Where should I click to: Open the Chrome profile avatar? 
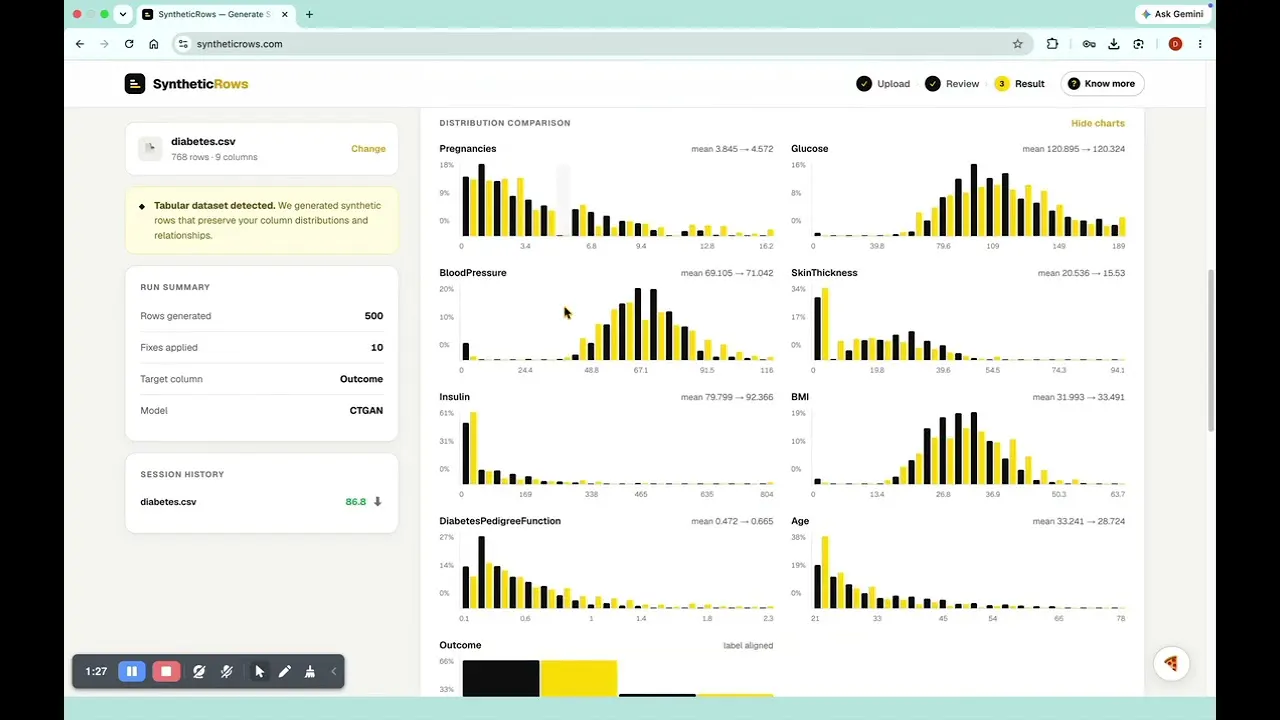[x=1175, y=44]
